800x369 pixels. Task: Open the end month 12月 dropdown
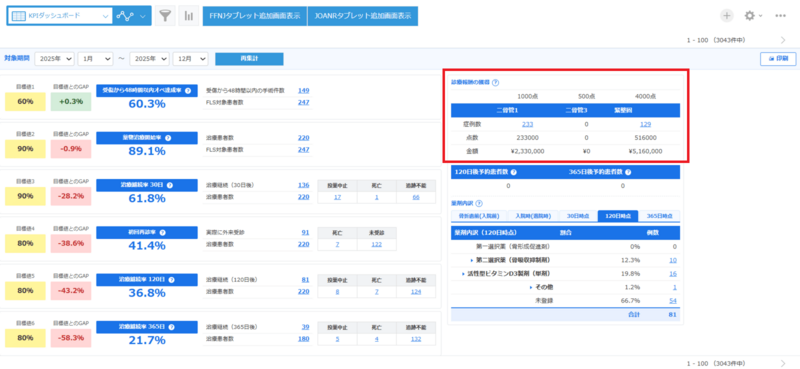tap(190, 59)
